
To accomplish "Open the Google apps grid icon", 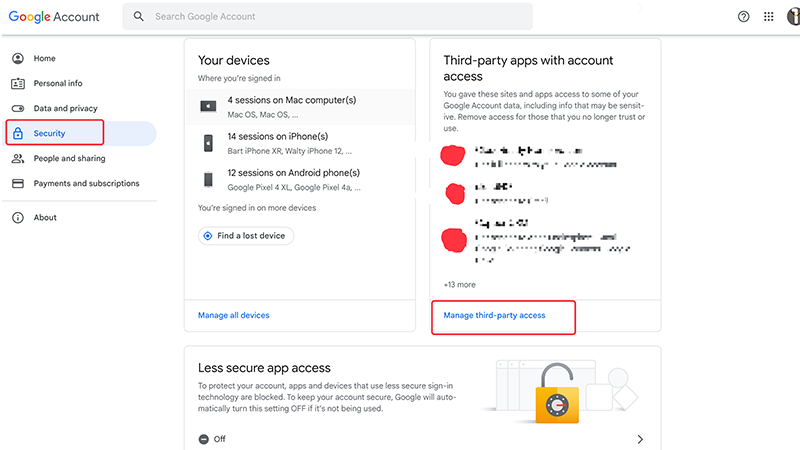I will tap(768, 17).
